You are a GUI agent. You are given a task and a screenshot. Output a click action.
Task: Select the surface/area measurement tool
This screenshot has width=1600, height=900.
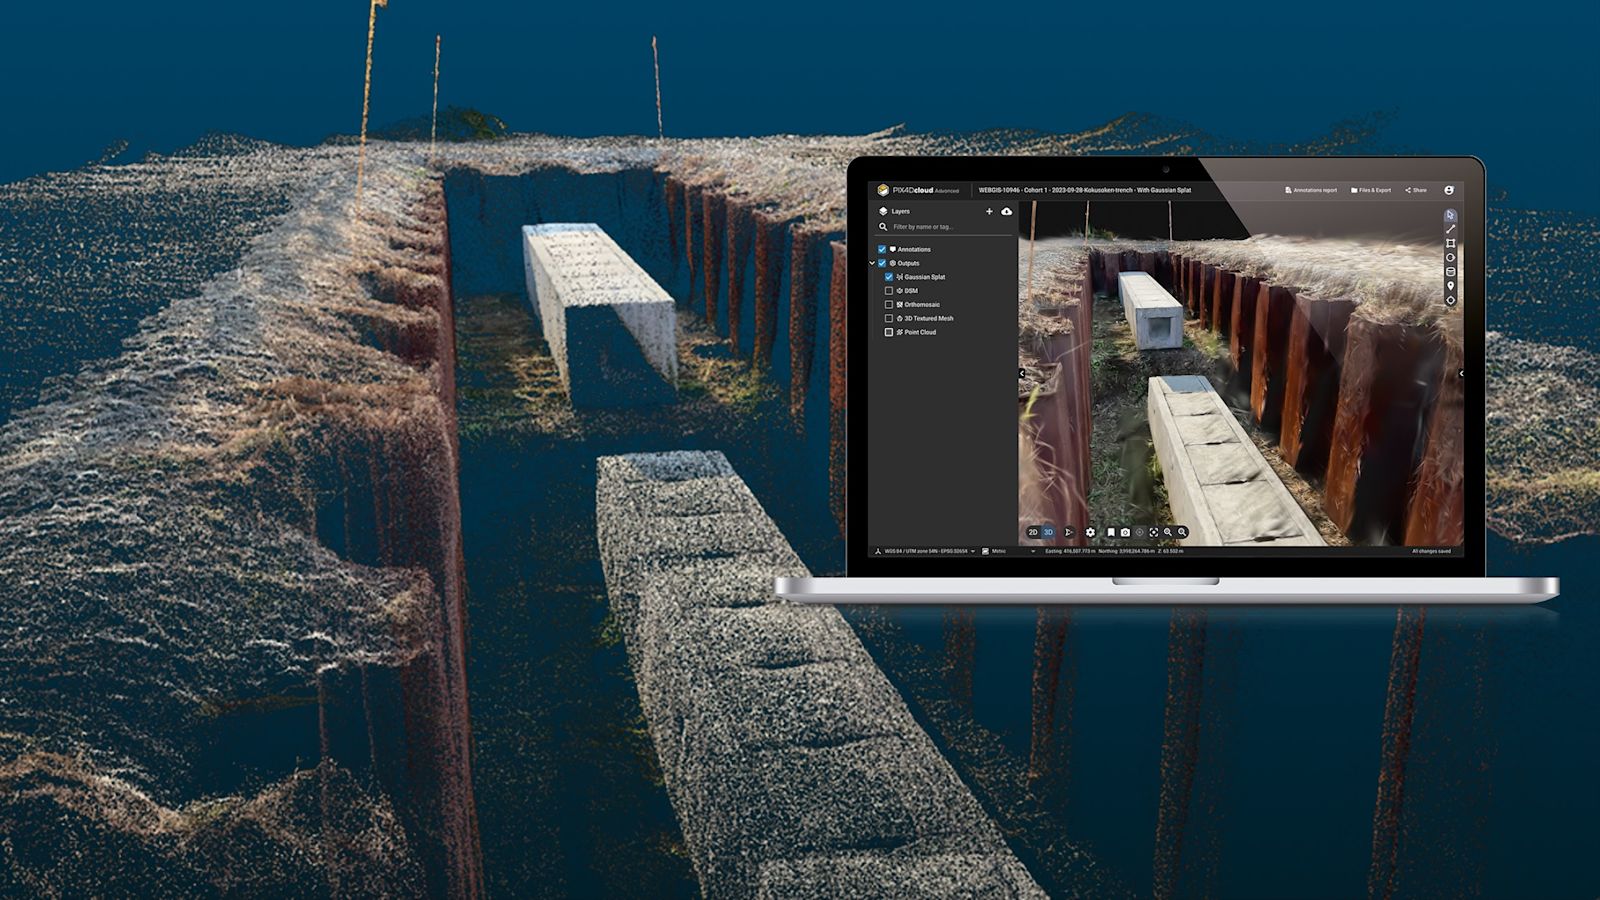[x=1451, y=243]
